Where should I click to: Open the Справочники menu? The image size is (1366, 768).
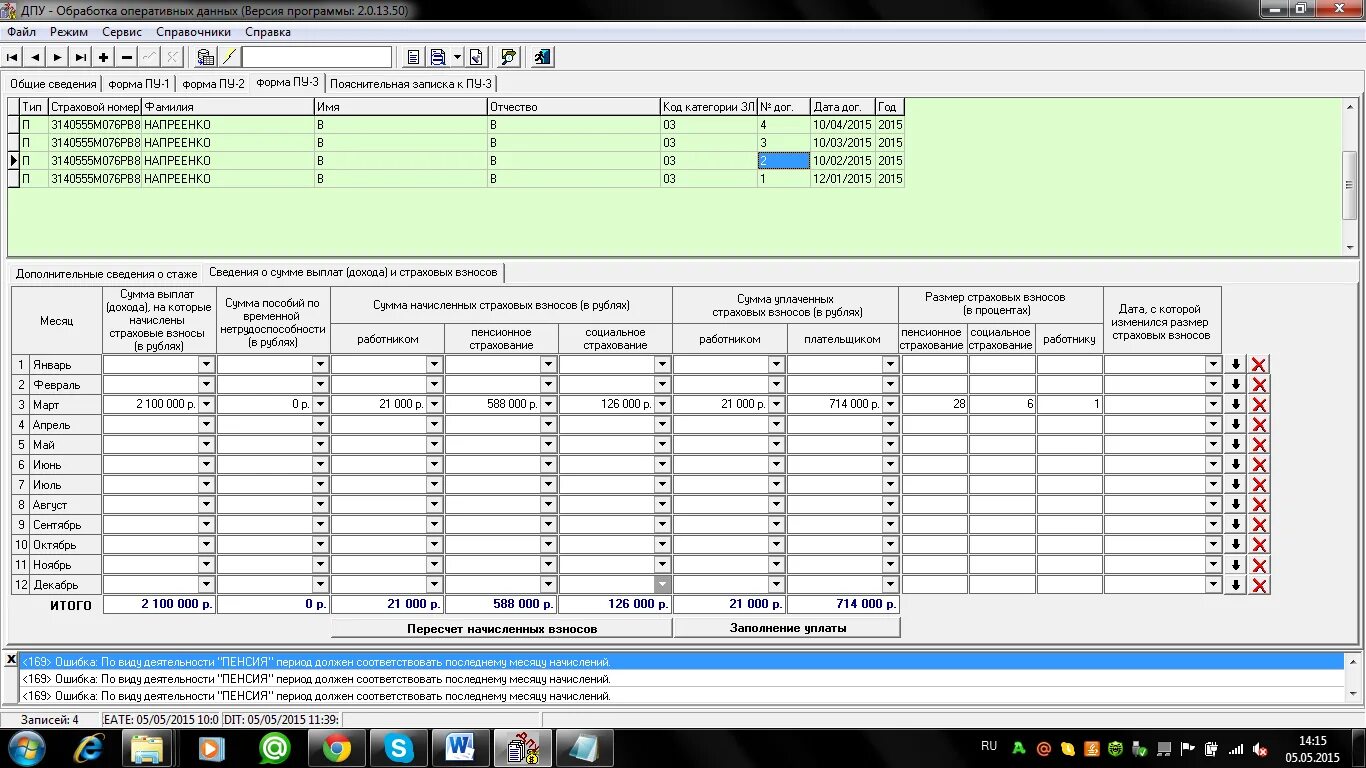(x=194, y=32)
